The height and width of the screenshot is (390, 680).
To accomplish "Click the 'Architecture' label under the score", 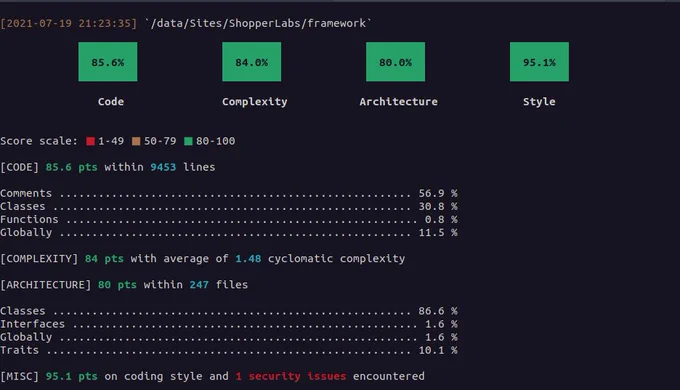I will pos(399,102).
